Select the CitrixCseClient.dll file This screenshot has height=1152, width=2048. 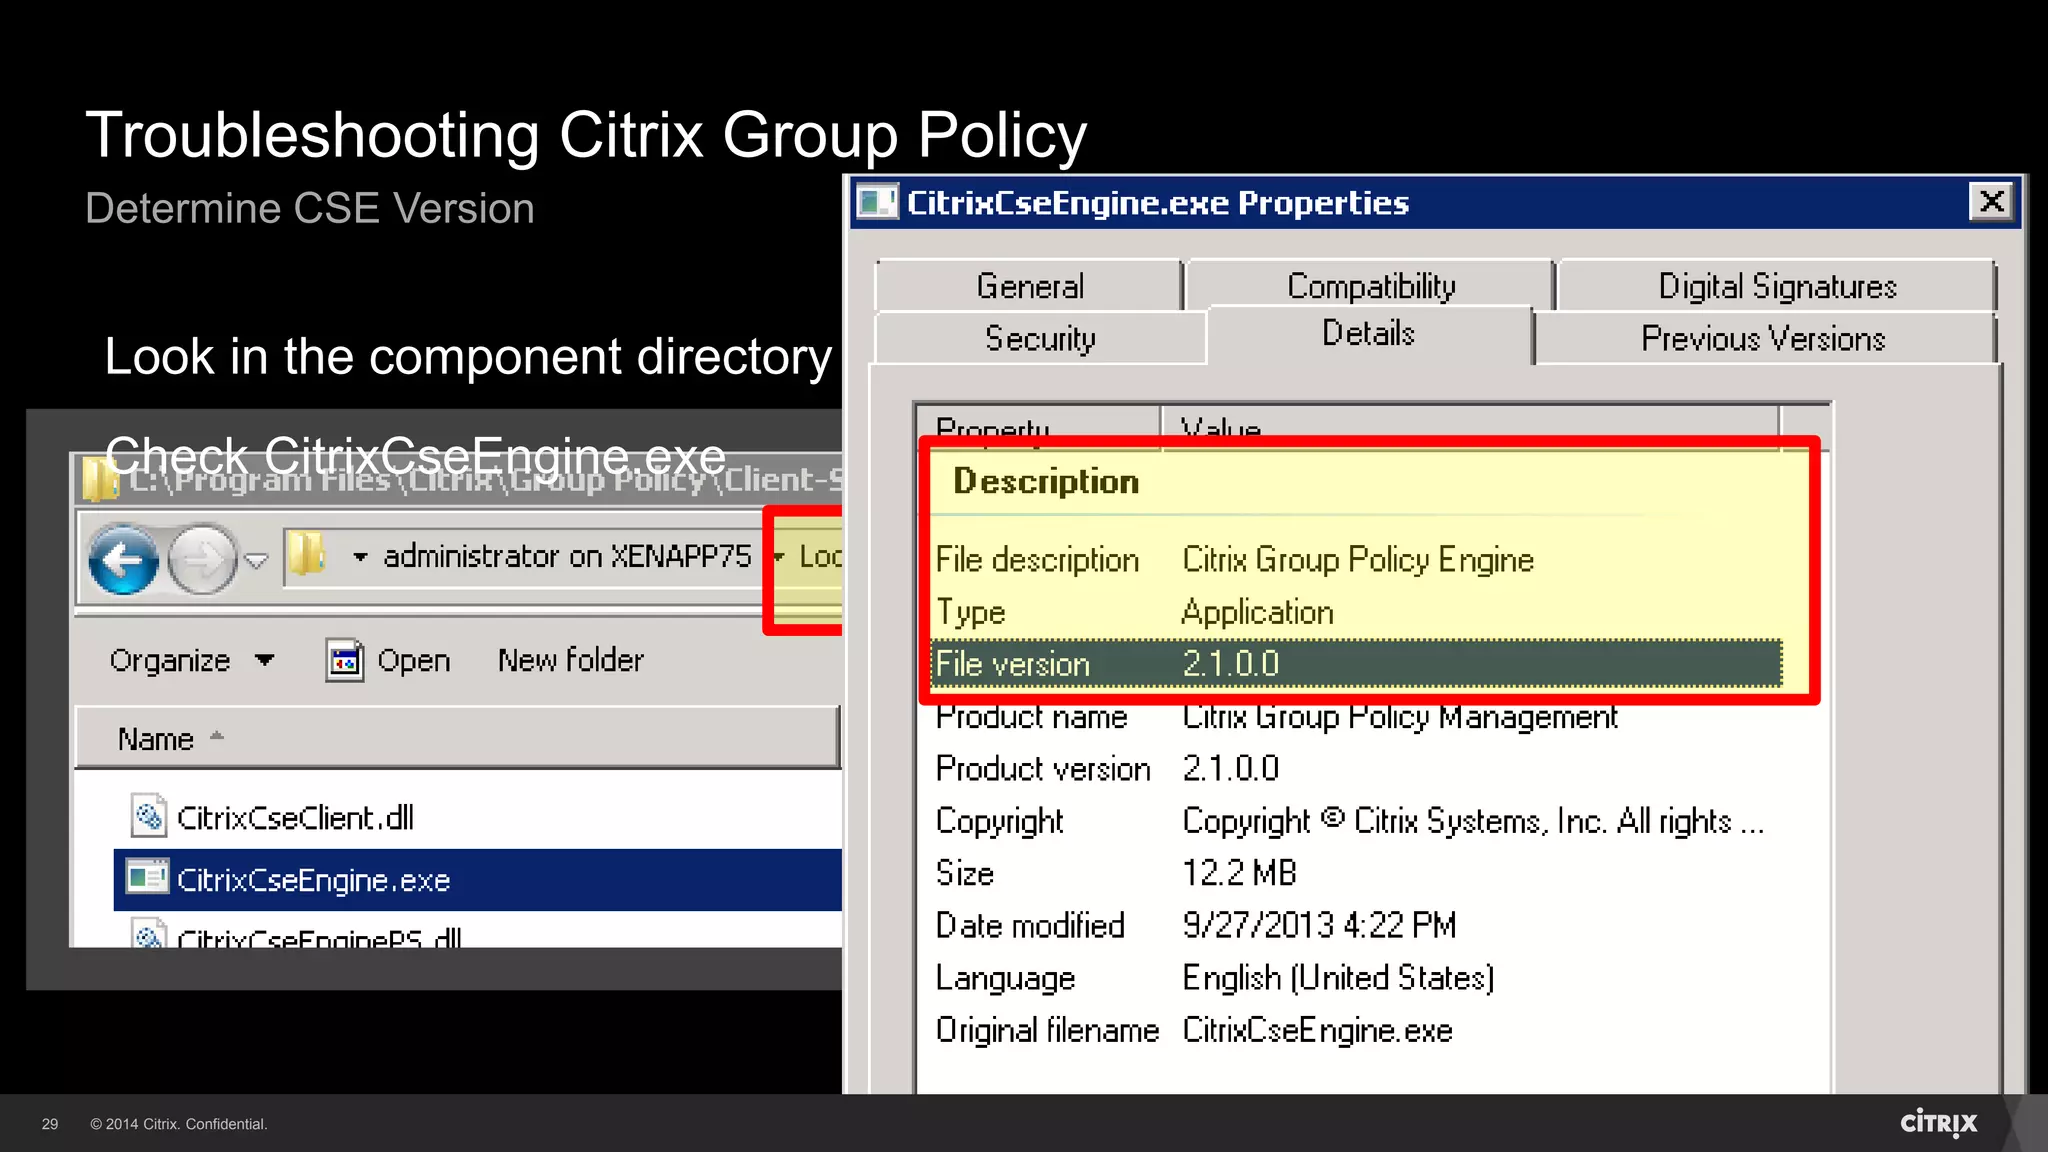pos(295,818)
